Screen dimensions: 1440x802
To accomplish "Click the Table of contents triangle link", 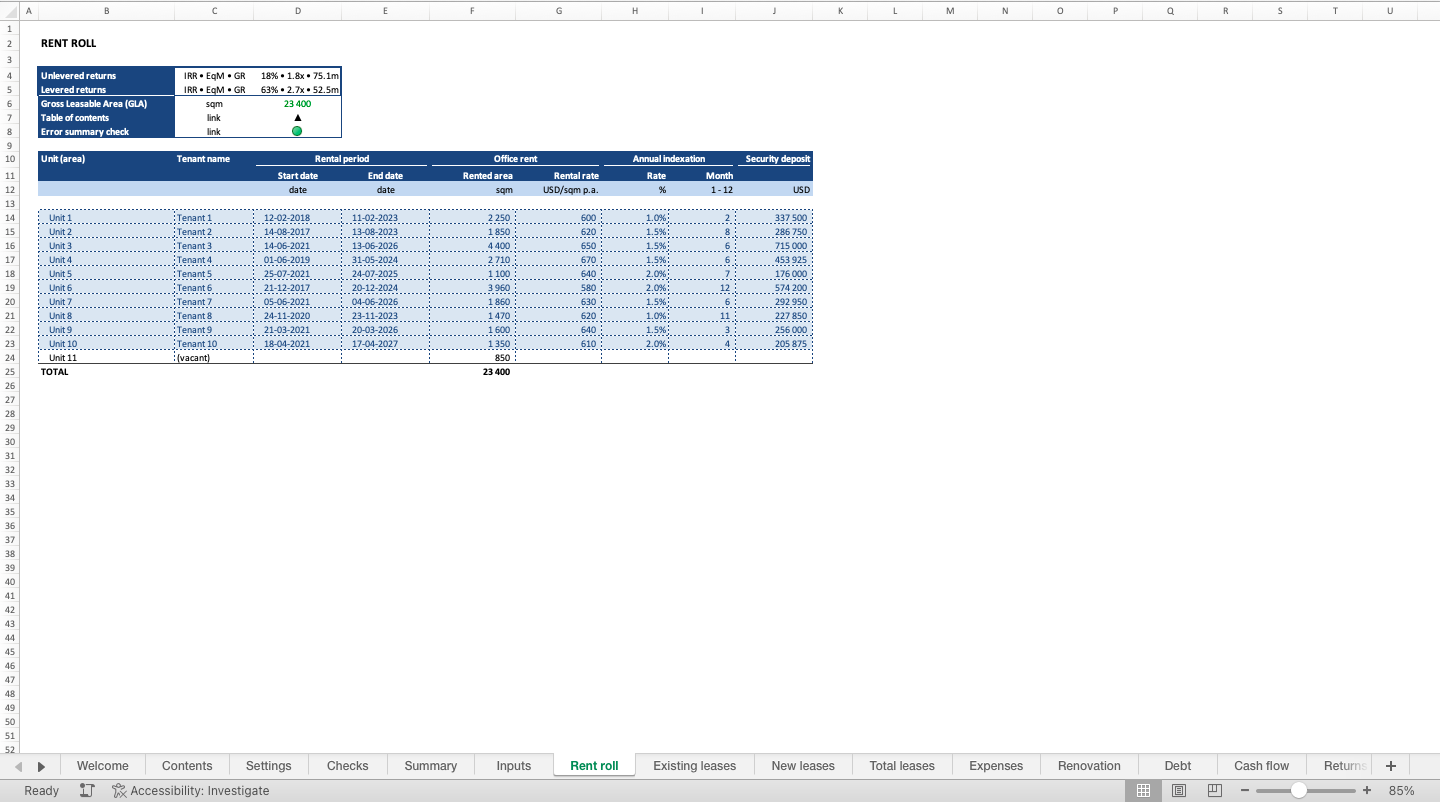I will click(x=297, y=118).
